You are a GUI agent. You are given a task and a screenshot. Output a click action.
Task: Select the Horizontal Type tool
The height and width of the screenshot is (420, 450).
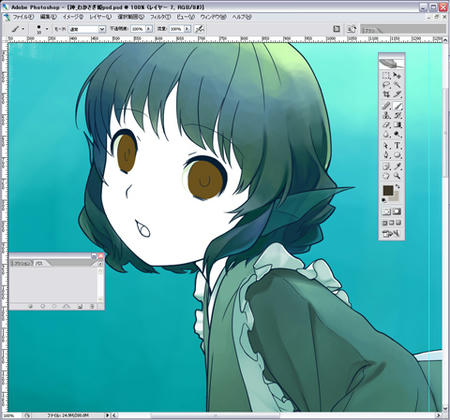tap(397, 145)
